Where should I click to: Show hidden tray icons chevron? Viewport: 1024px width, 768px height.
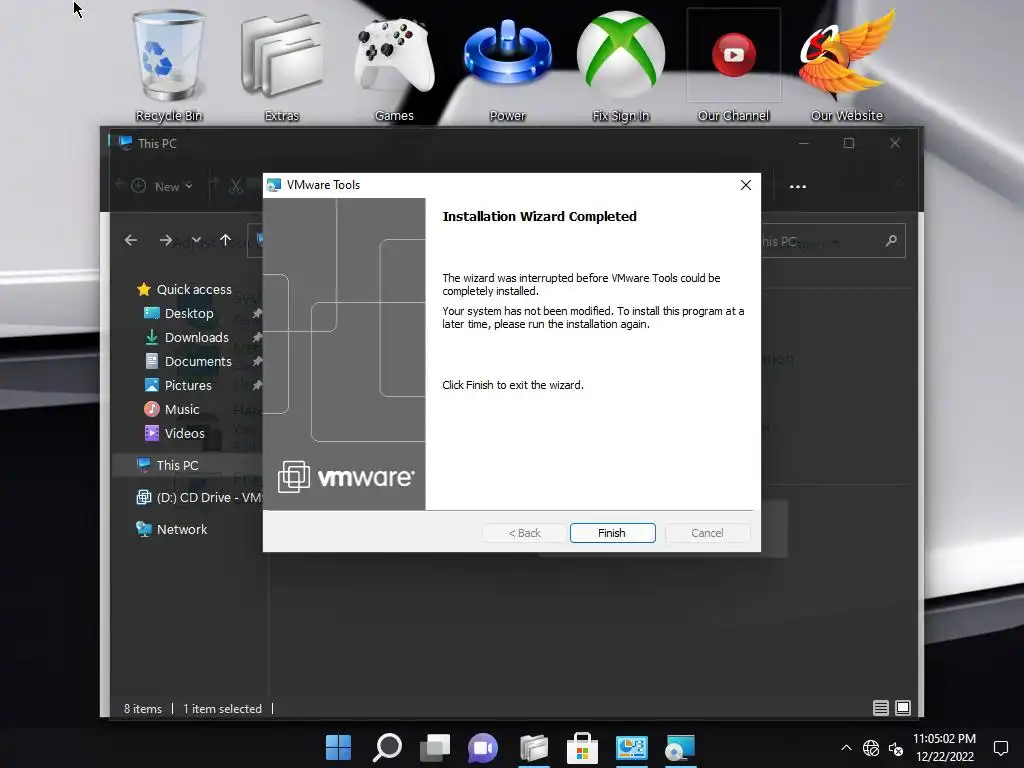[x=846, y=748]
